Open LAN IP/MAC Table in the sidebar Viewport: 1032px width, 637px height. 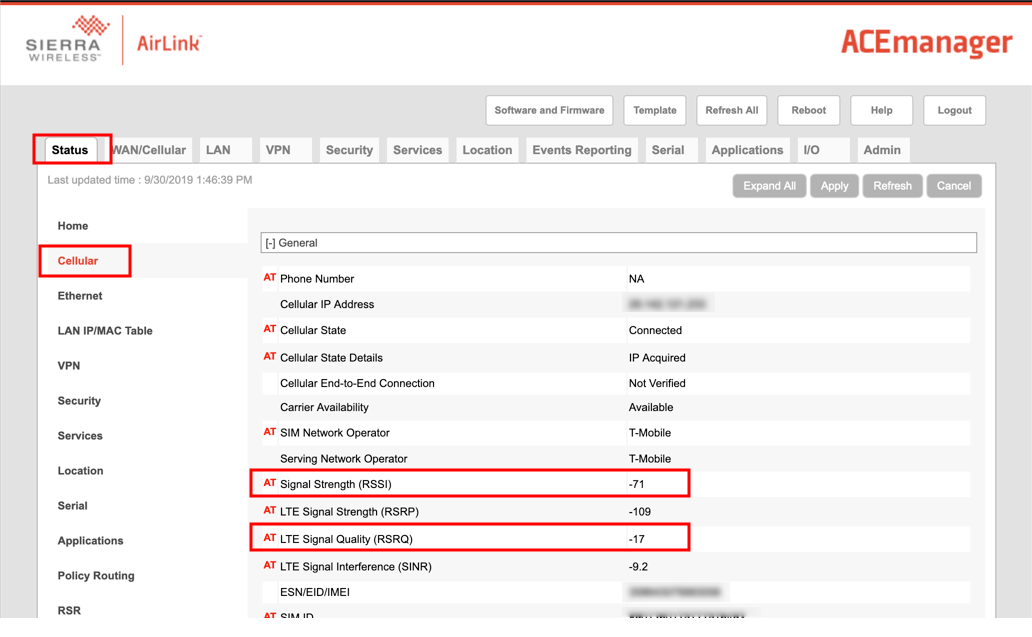105,330
